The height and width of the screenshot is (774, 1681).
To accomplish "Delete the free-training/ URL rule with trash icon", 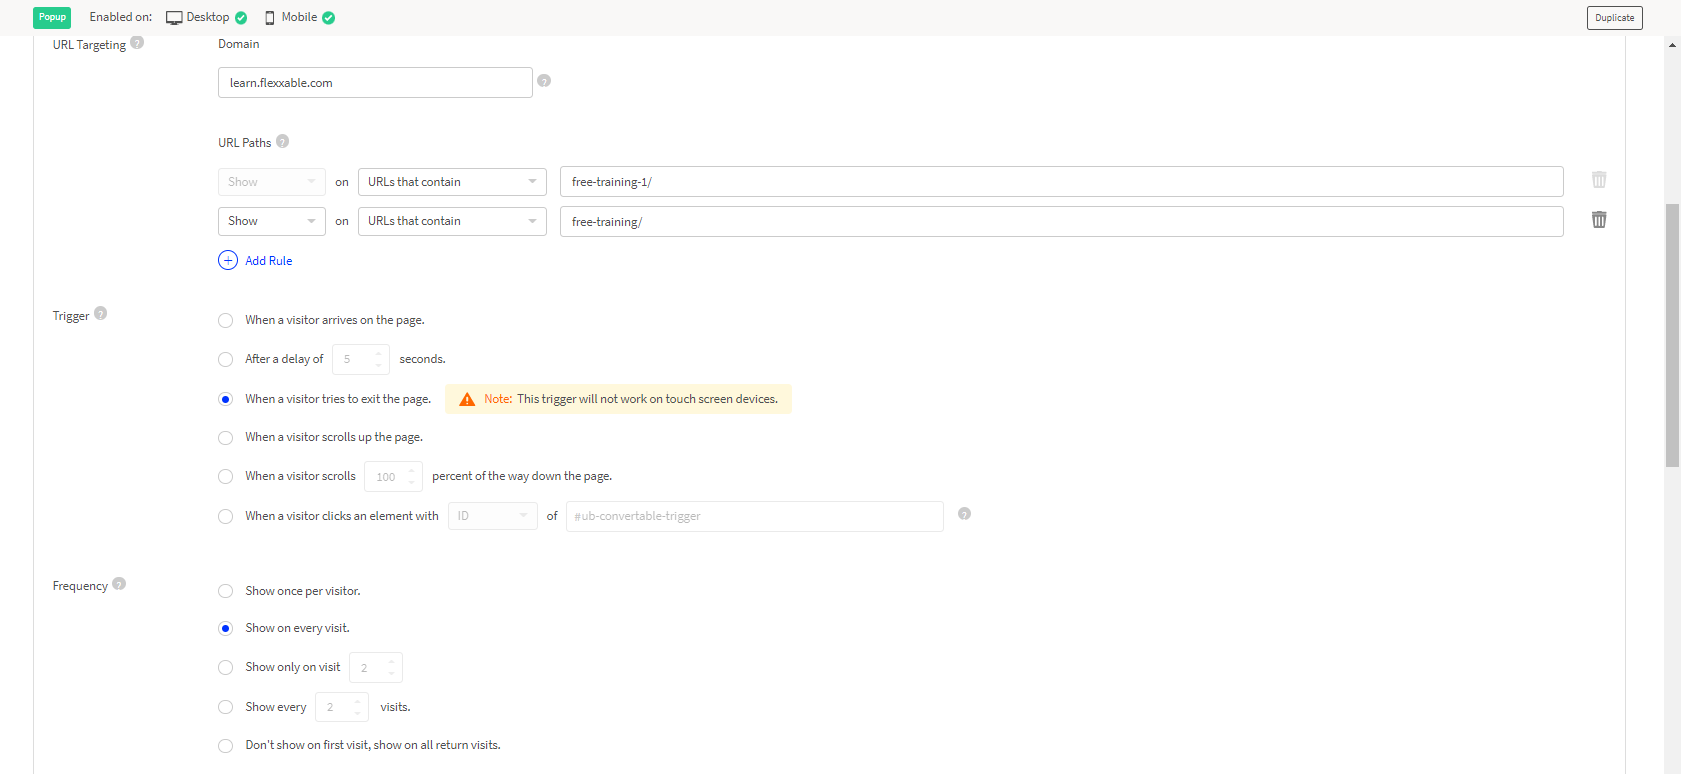I will (1599, 220).
